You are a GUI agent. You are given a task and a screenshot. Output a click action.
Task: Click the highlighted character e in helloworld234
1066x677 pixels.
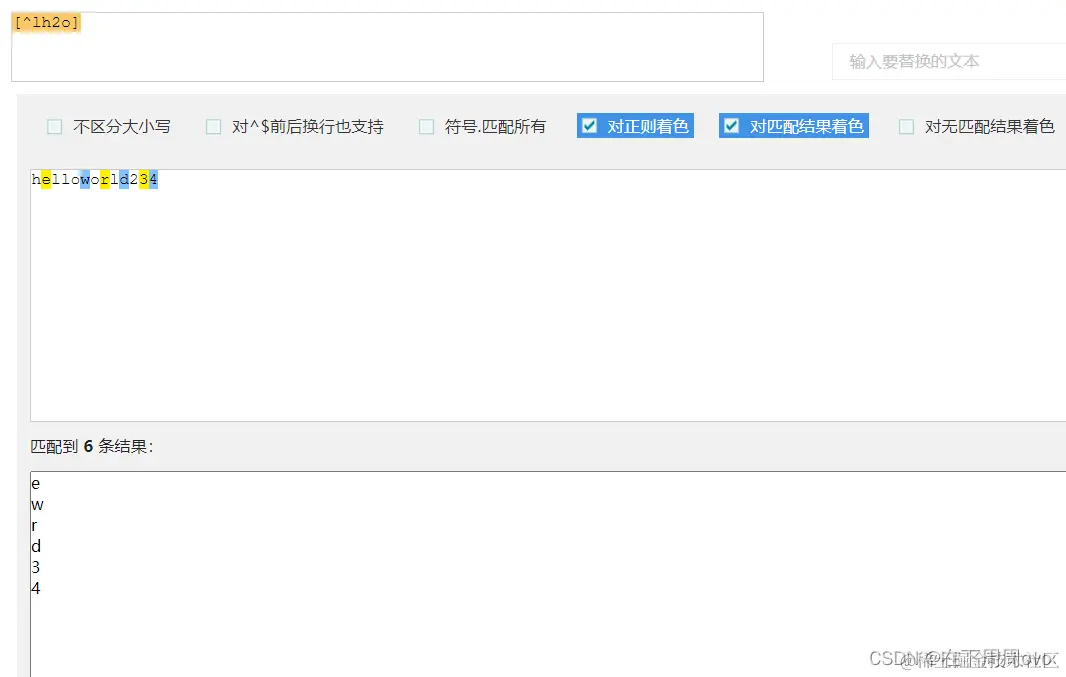tap(45, 179)
